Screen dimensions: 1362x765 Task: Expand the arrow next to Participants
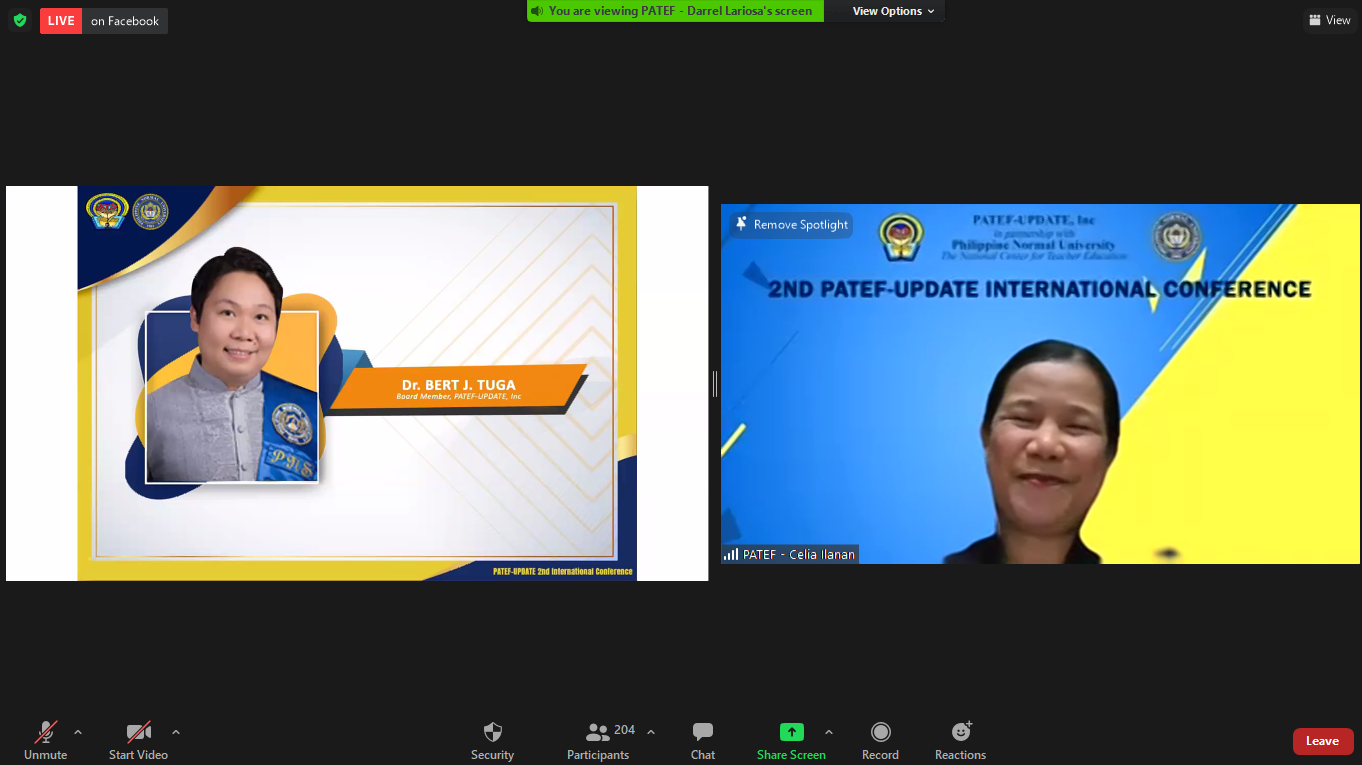[651, 732]
